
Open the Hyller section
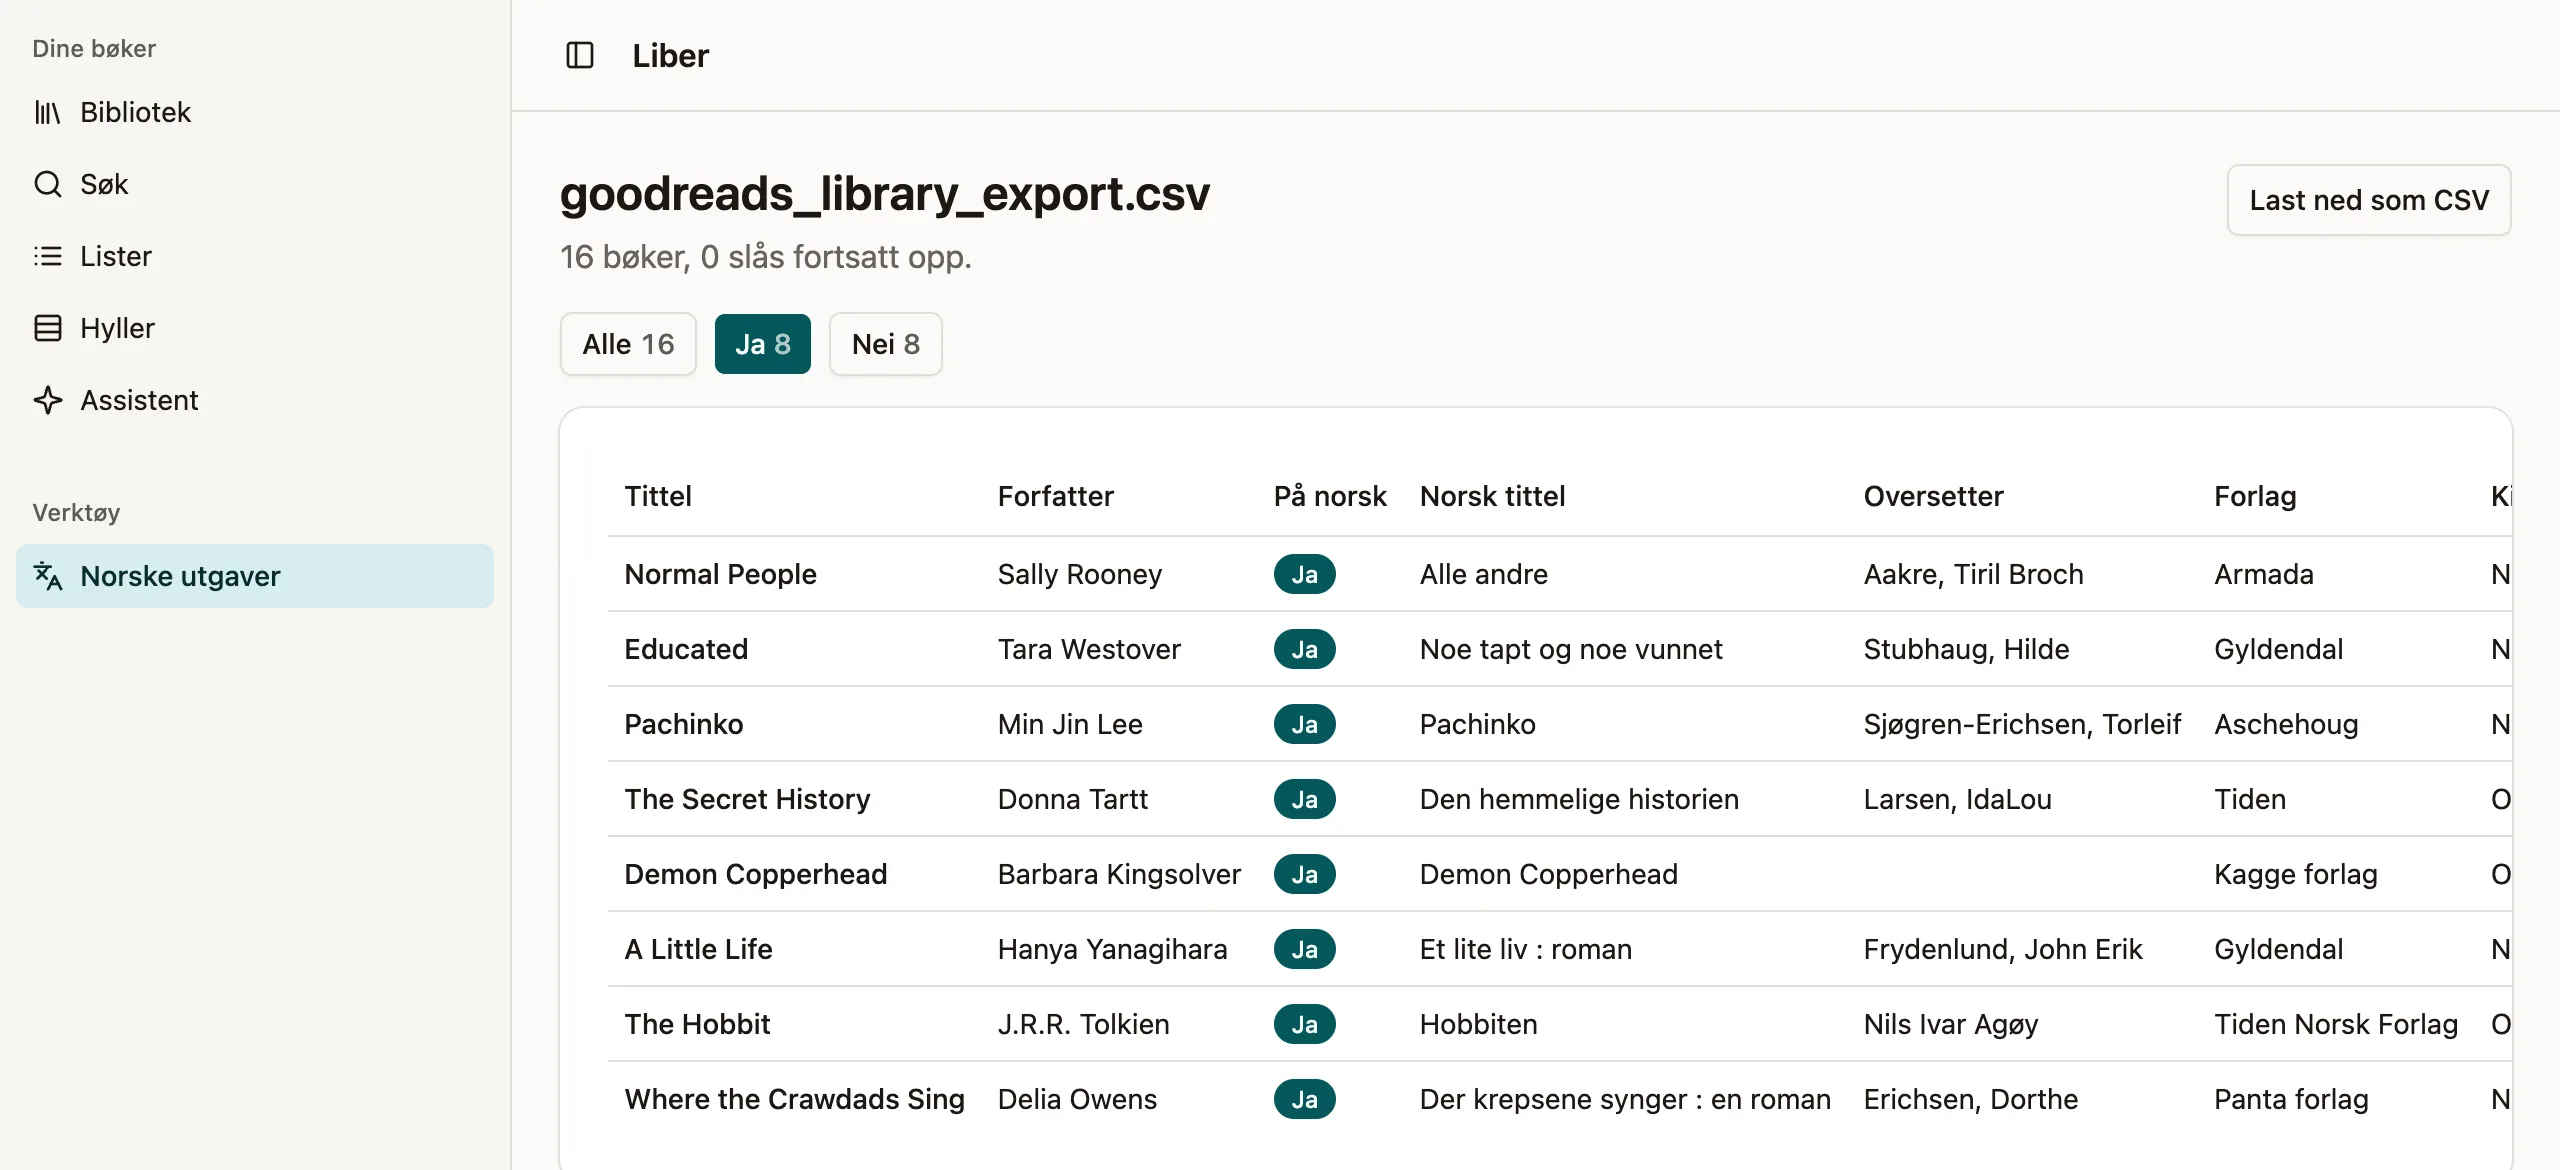[x=255, y=328]
